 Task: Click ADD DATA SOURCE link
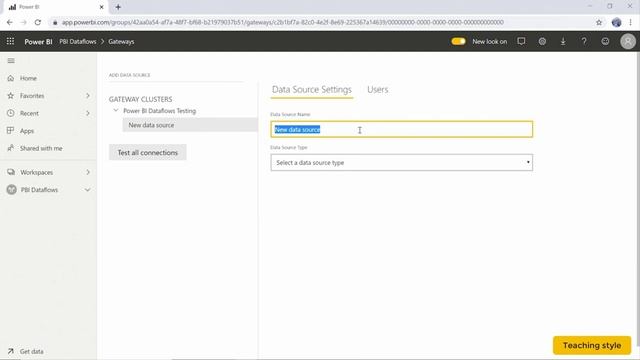click(x=129, y=75)
